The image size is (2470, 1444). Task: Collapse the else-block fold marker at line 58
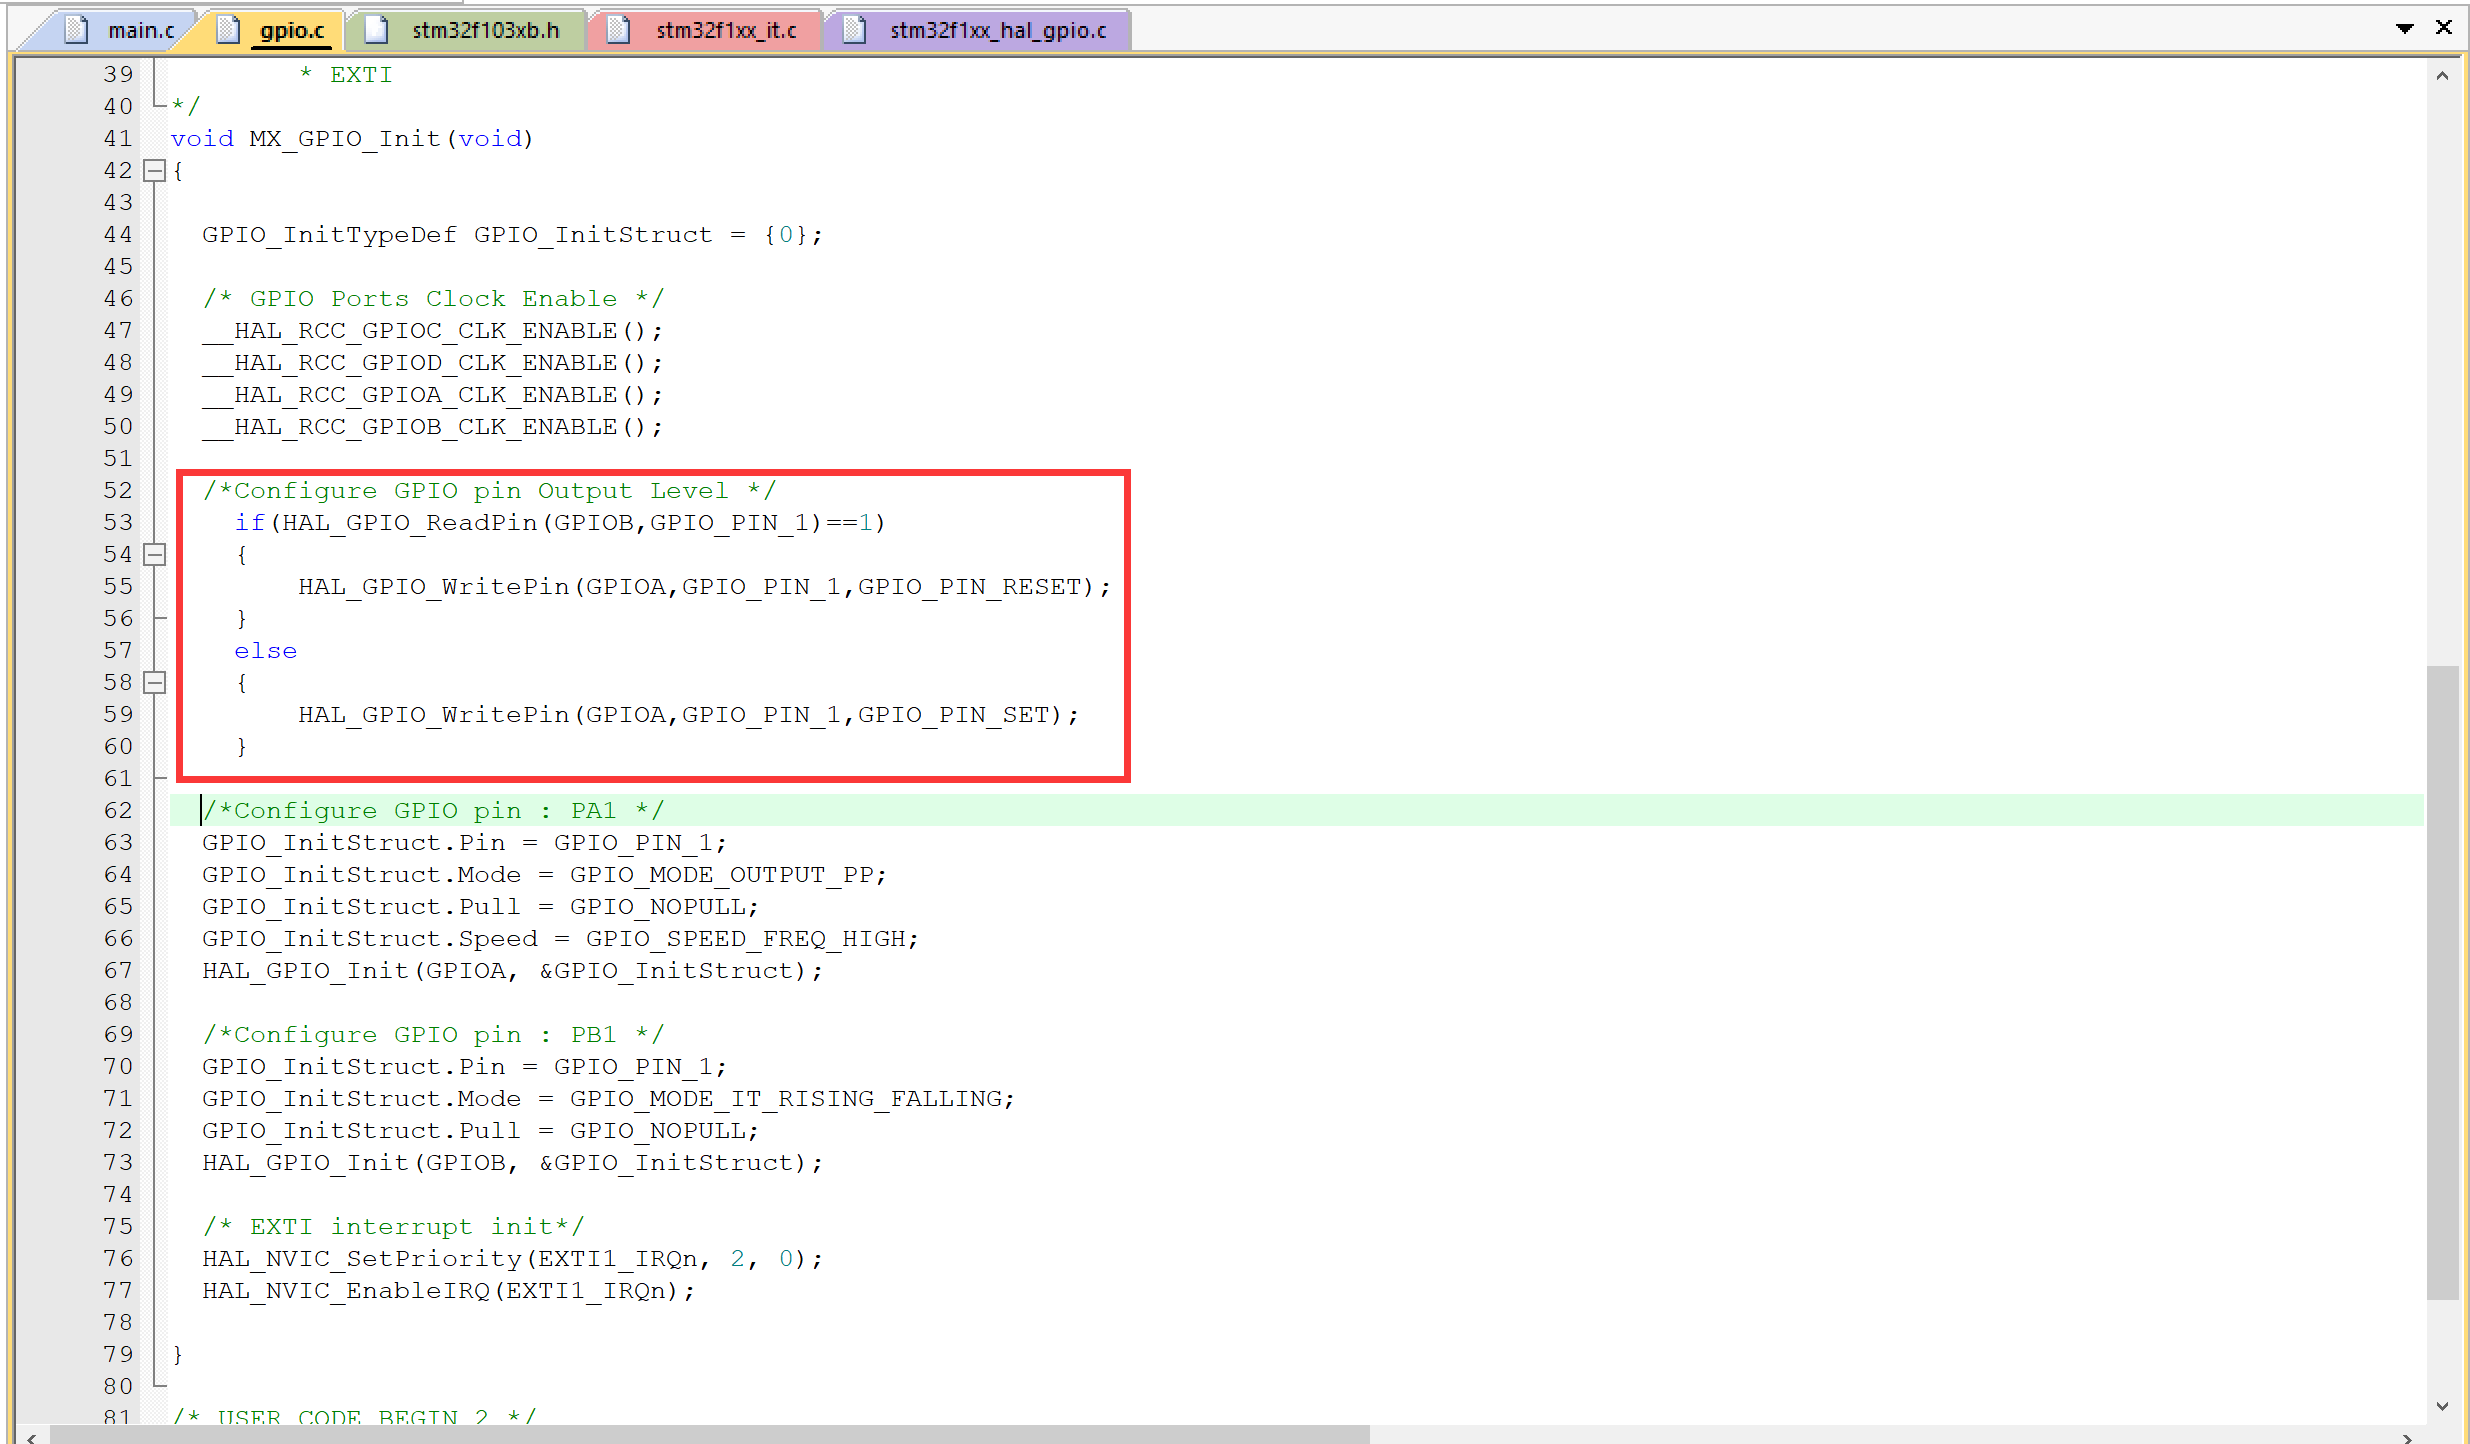(155, 683)
